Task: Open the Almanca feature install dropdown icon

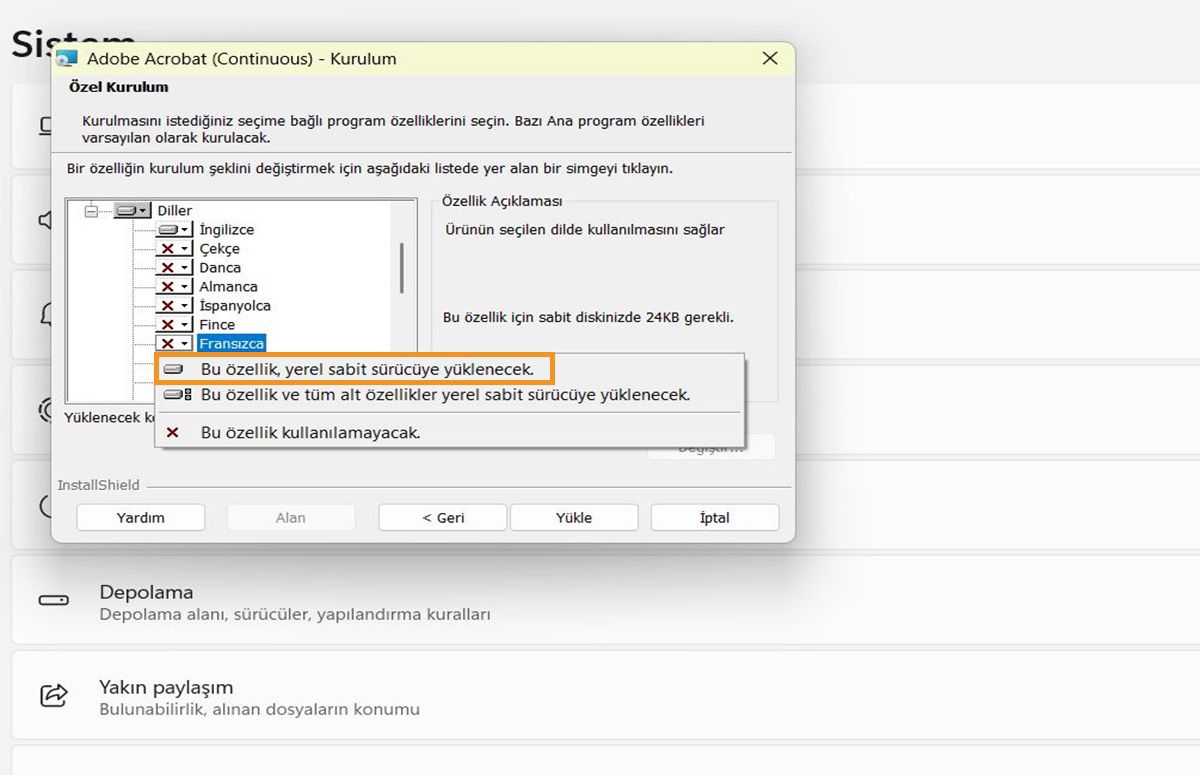Action: pyautogui.click(x=174, y=287)
